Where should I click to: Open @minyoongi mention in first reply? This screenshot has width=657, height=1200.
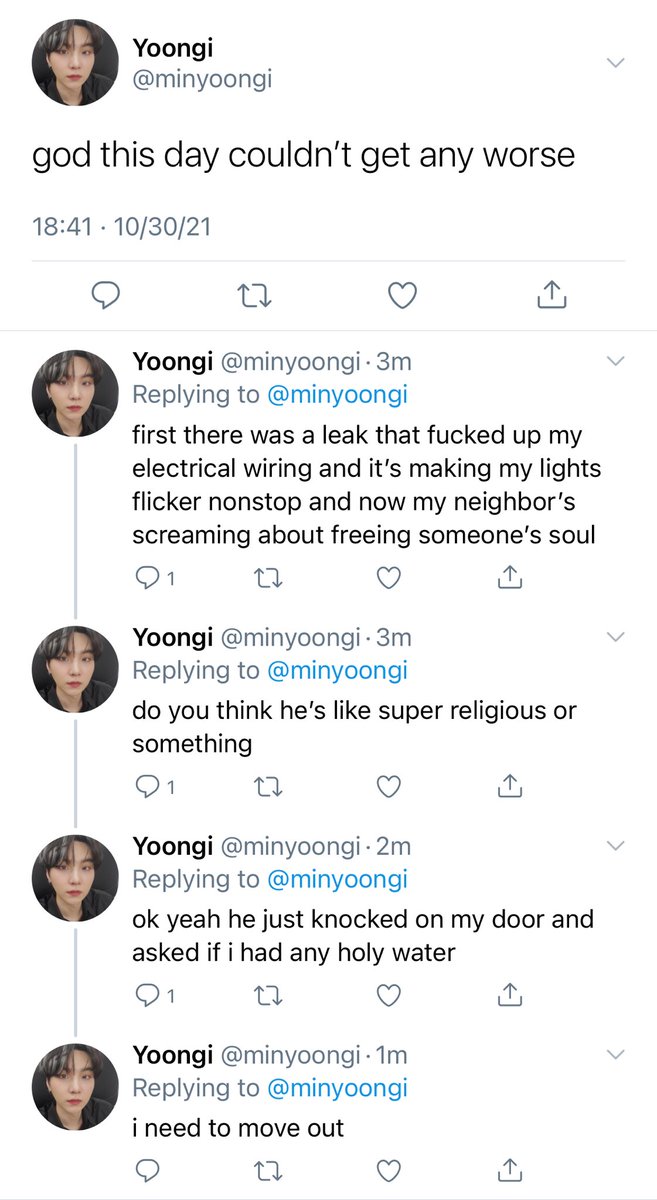pyautogui.click(x=337, y=394)
